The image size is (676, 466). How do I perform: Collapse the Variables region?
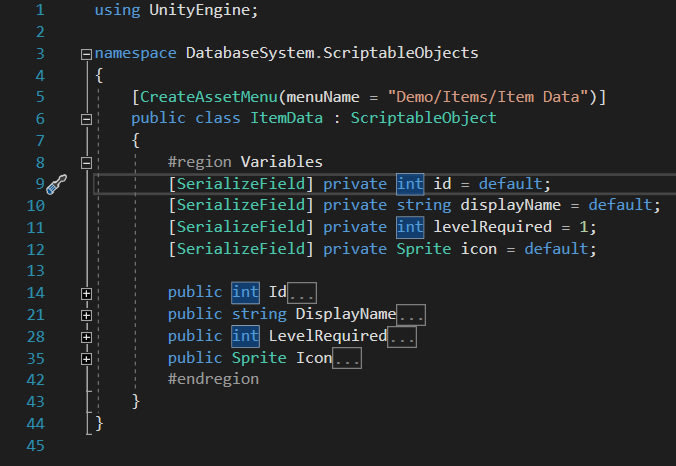click(86, 162)
